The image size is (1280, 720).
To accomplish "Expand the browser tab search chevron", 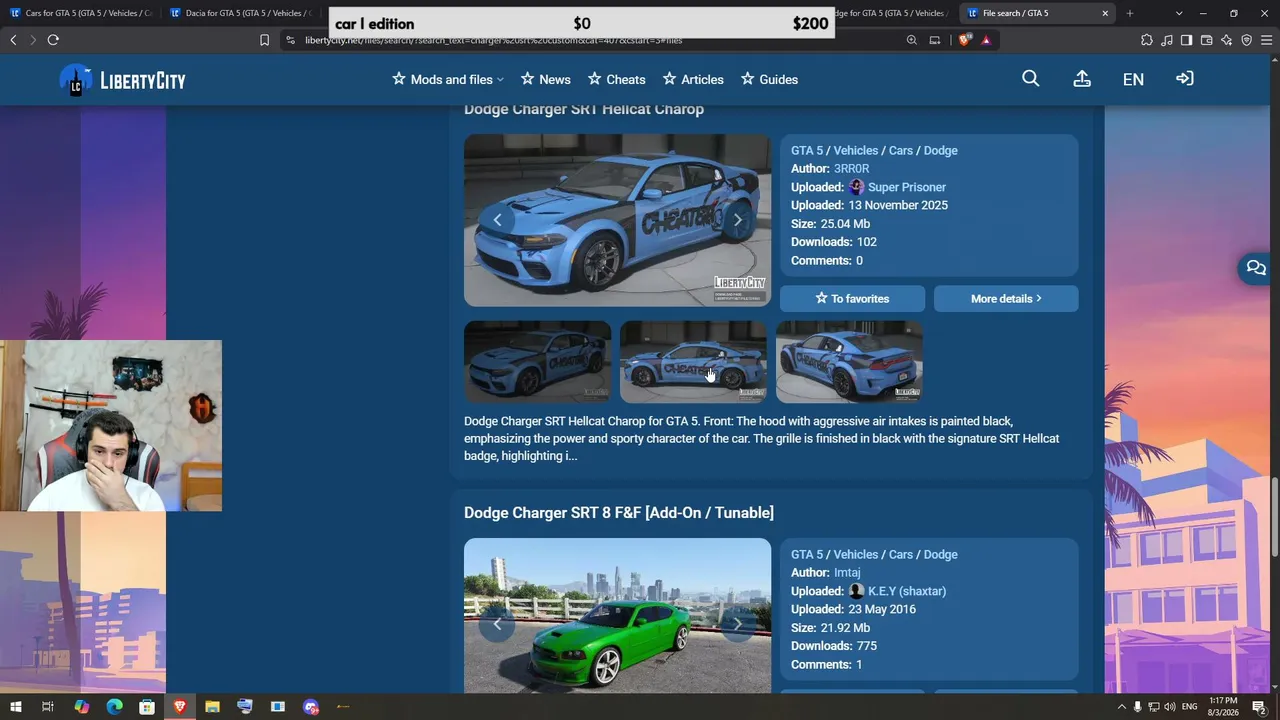I will tap(1179, 13).
